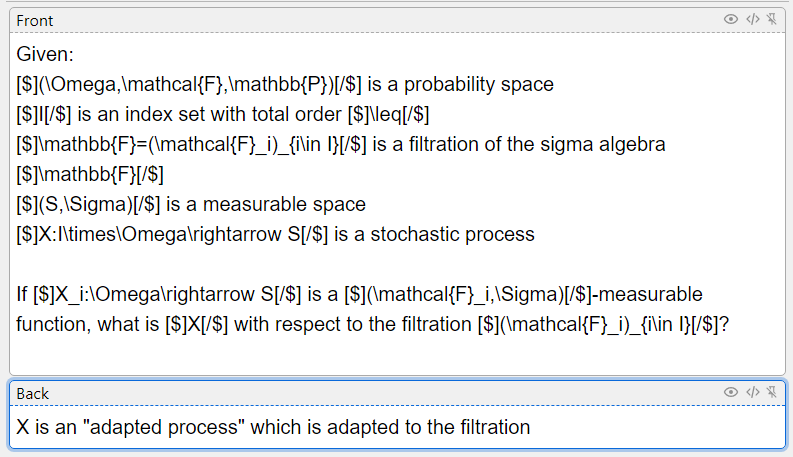Viewport: 793px width, 457px height.
Task: Click the line about the stochastic process
Action: pos(275,235)
